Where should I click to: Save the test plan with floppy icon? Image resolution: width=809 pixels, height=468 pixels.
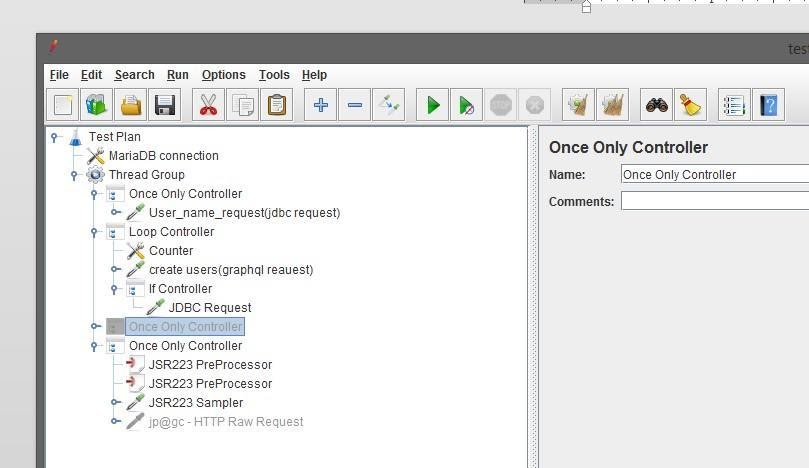pos(165,104)
